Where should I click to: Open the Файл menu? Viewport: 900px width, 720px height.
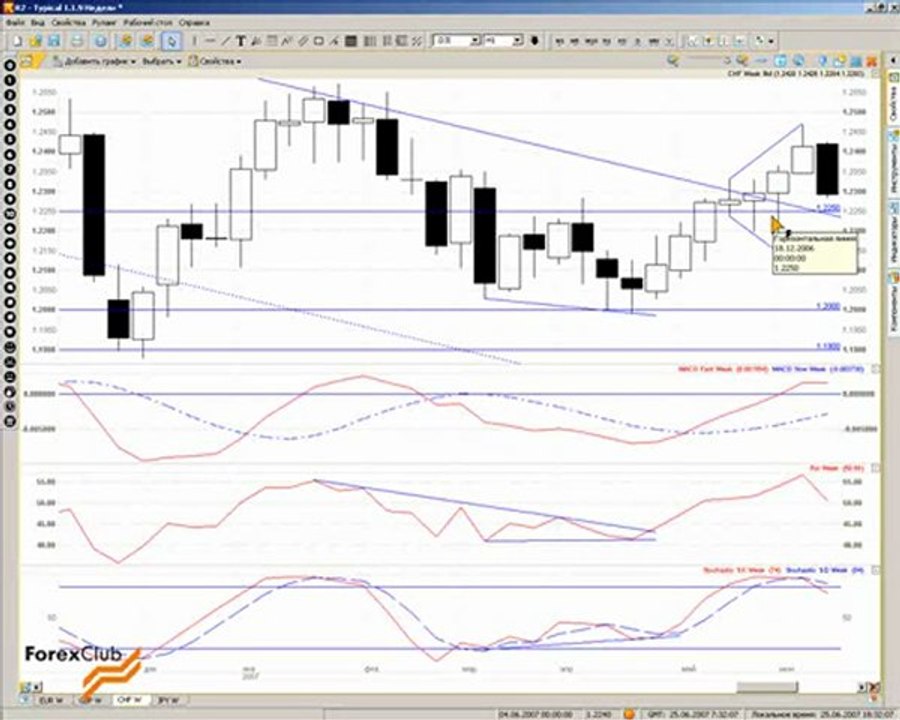[x=15, y=23]
